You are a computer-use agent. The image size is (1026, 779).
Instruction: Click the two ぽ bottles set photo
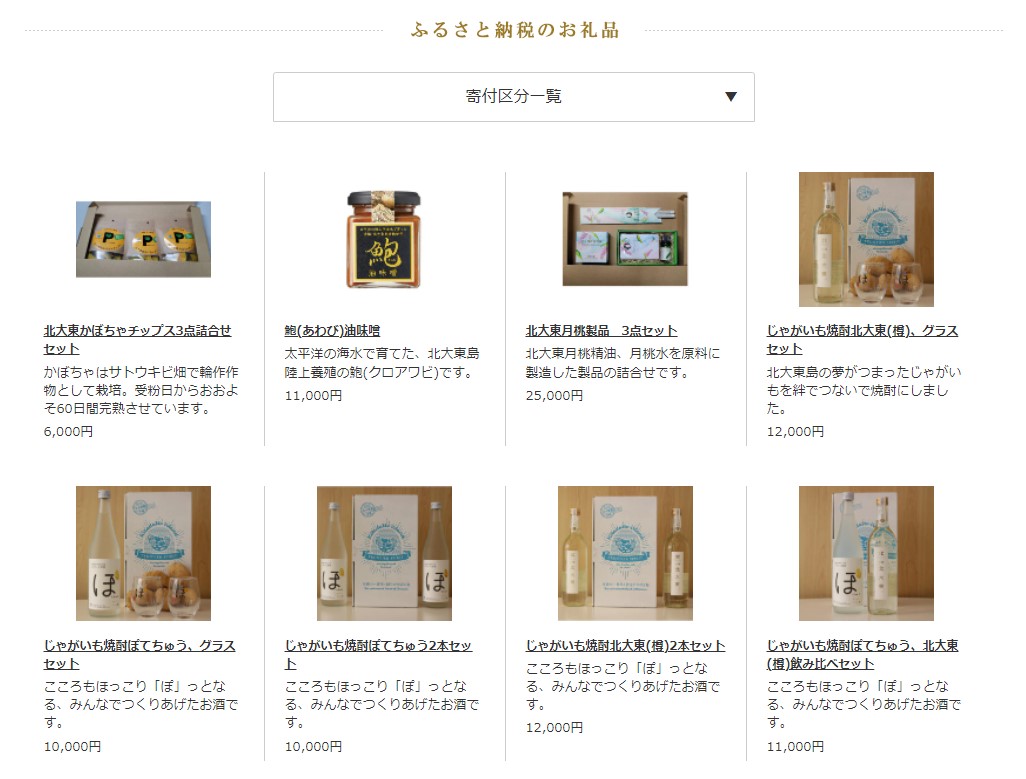point(384,553)
